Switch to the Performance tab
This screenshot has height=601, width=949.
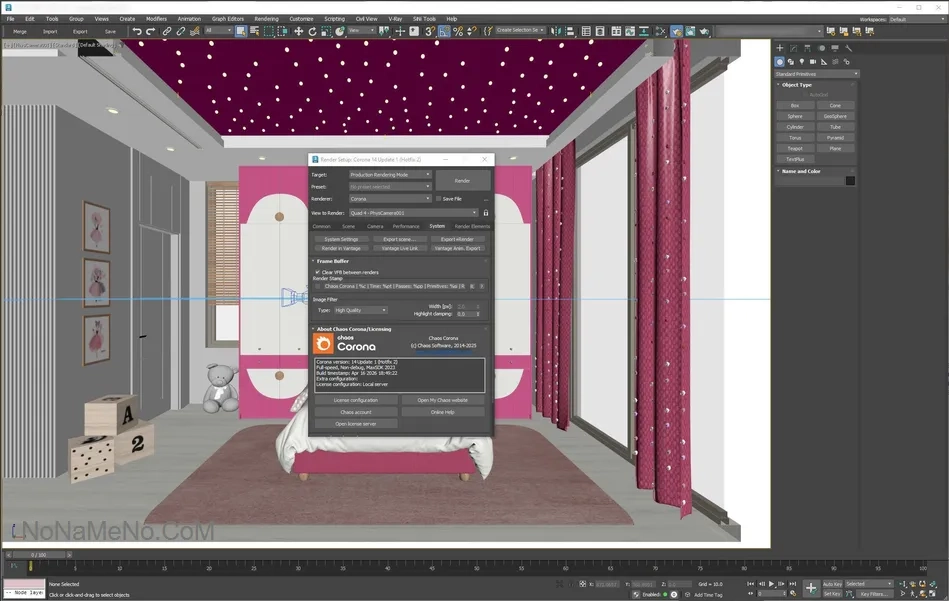click(x=406, y=227)
